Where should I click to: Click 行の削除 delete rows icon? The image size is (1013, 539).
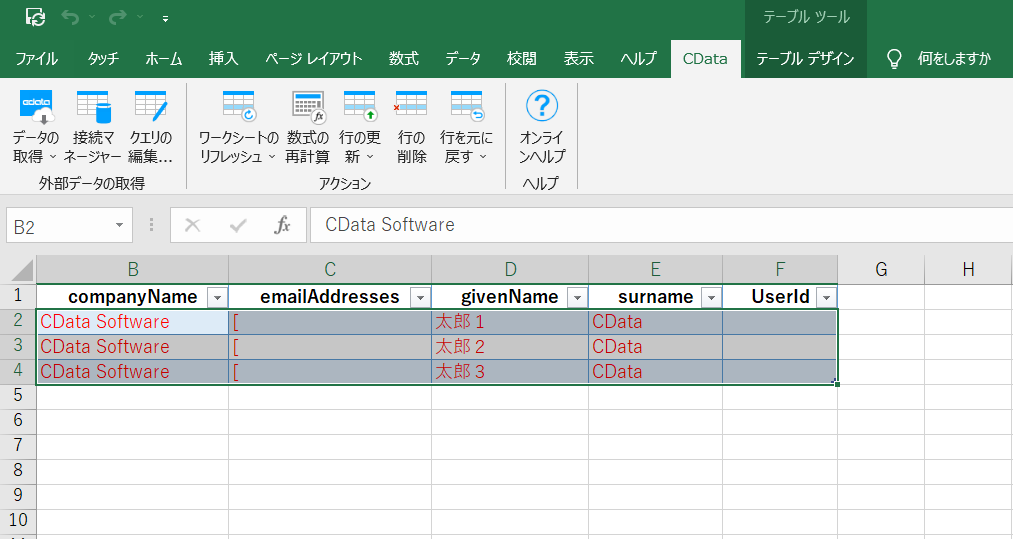coord(411,104)
